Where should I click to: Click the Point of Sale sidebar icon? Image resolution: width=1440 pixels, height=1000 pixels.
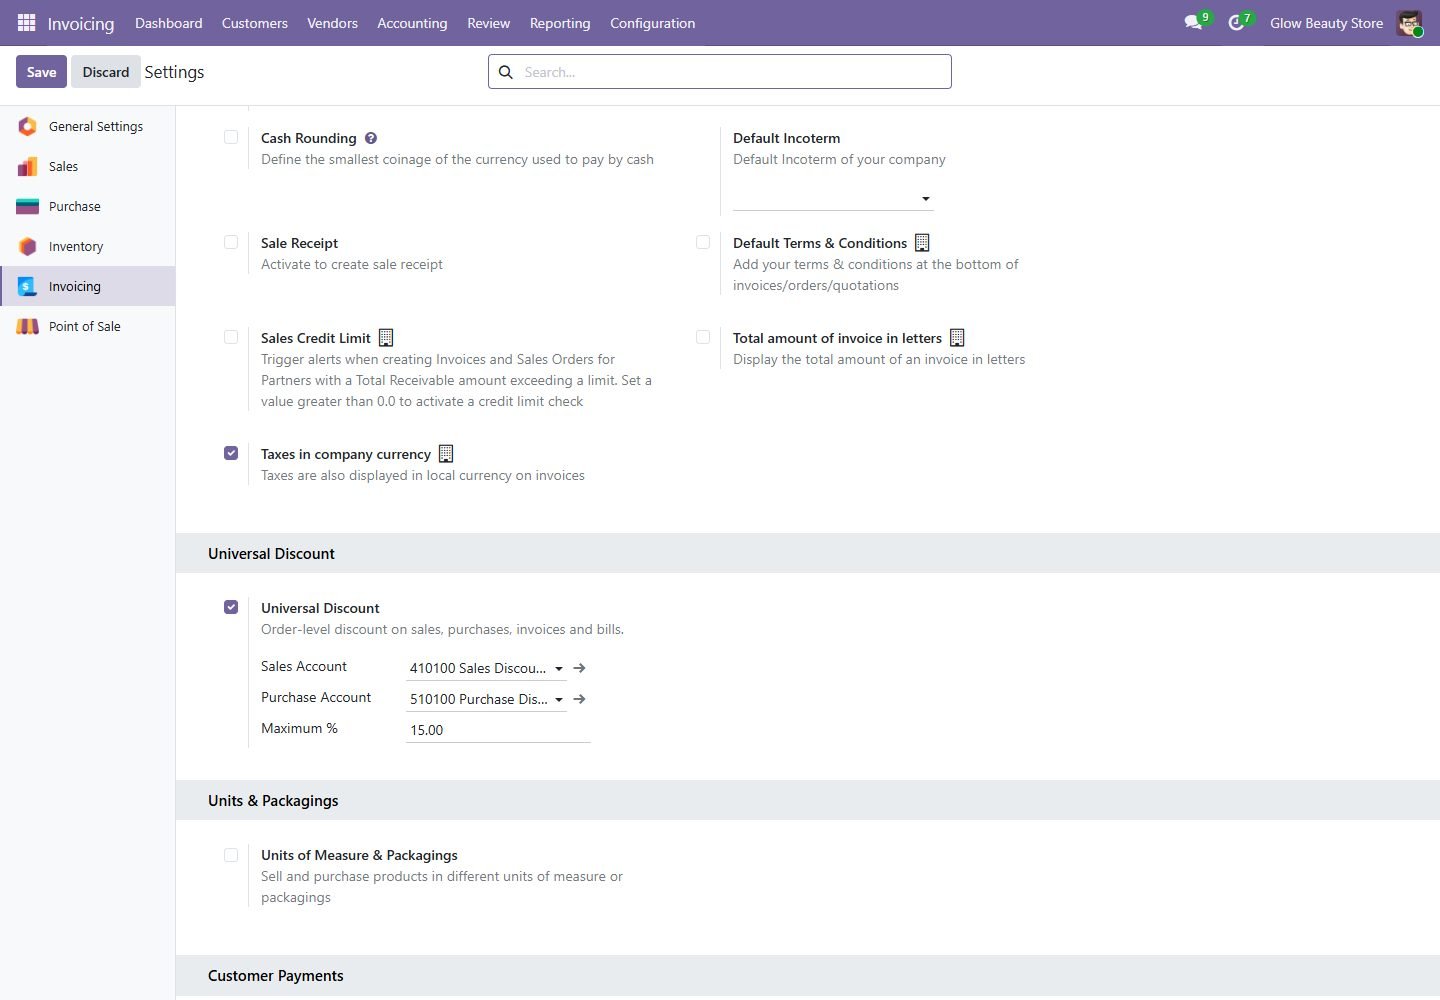click(28, 326)
